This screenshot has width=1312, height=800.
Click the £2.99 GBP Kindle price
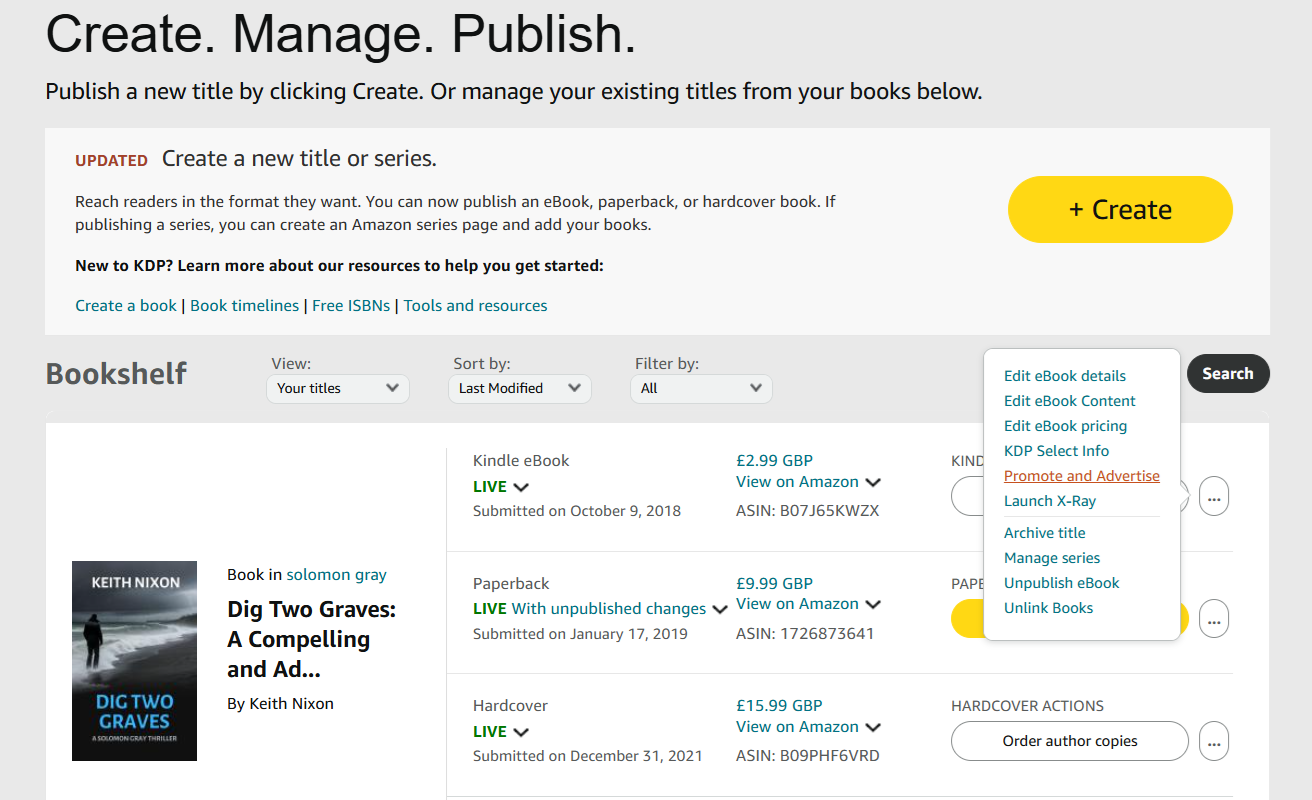pos(774,461)
